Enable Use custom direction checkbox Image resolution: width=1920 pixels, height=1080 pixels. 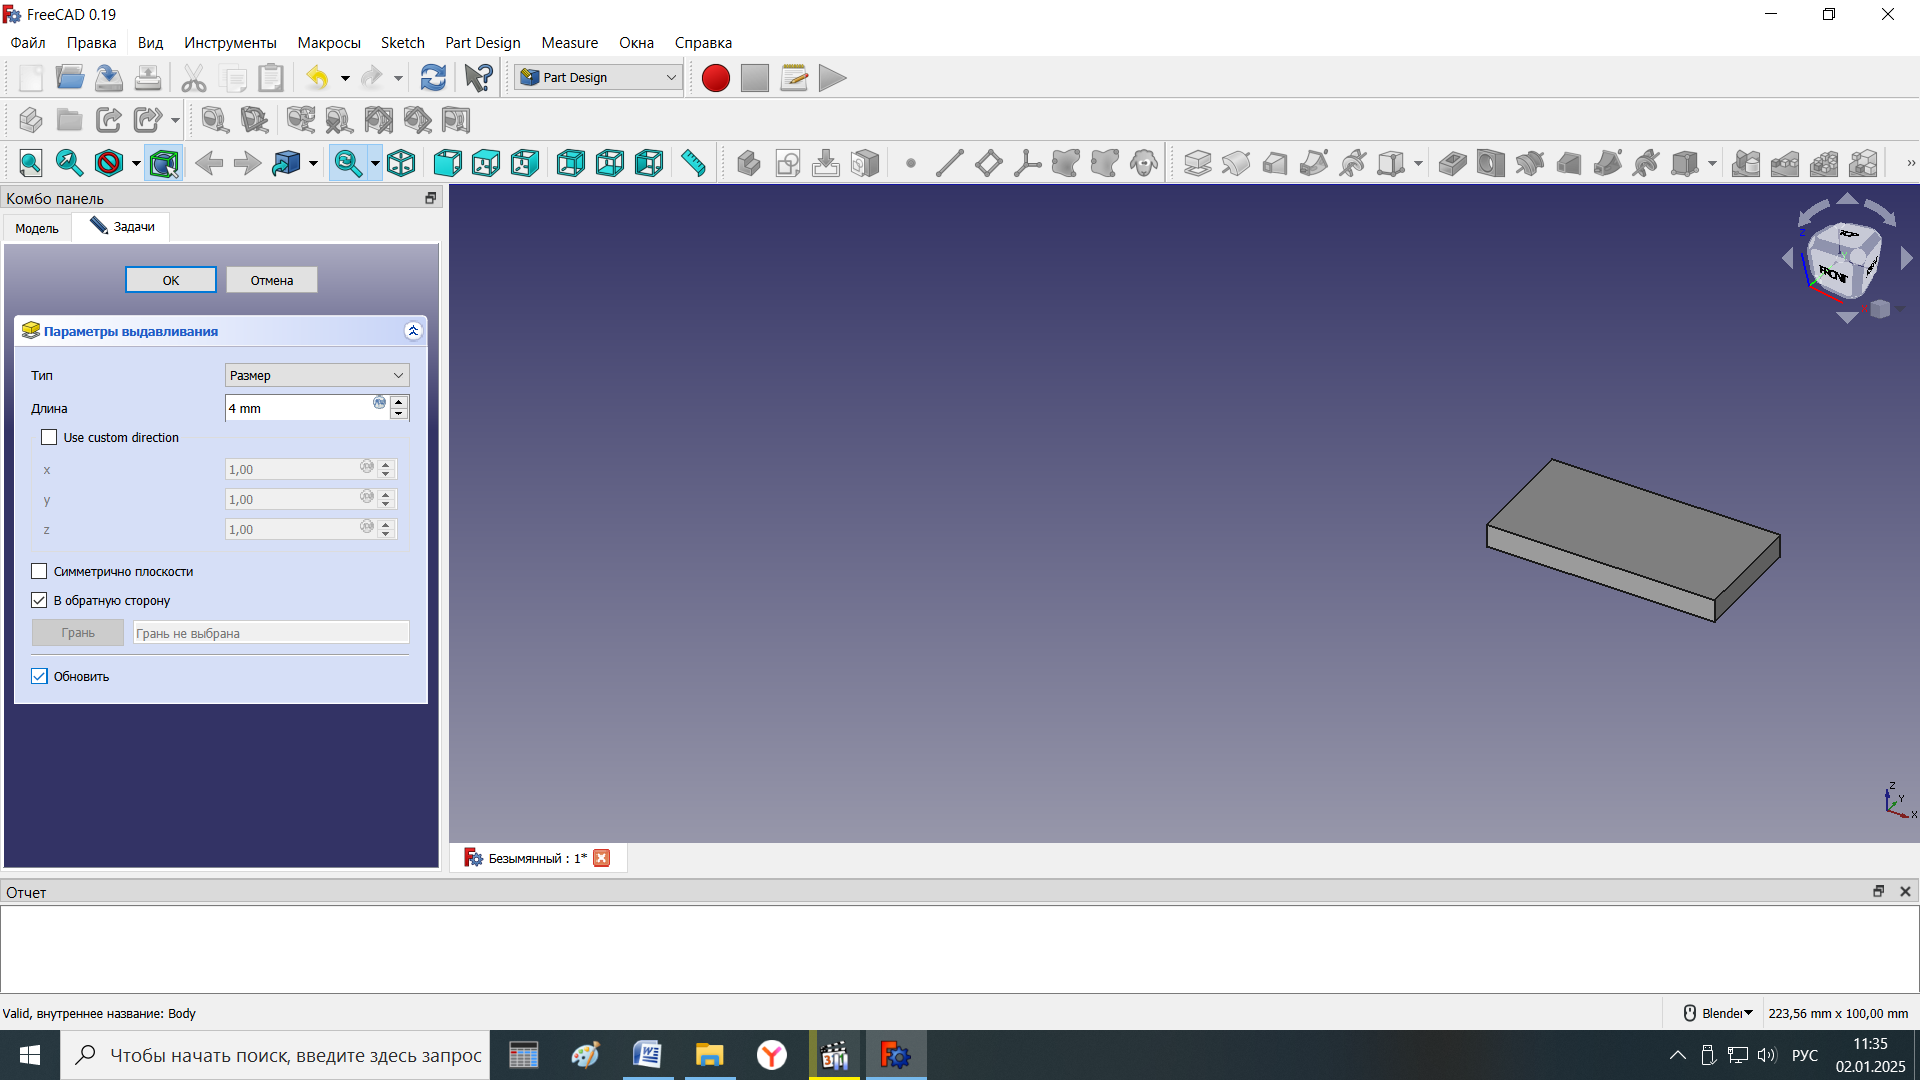[49, 438]
